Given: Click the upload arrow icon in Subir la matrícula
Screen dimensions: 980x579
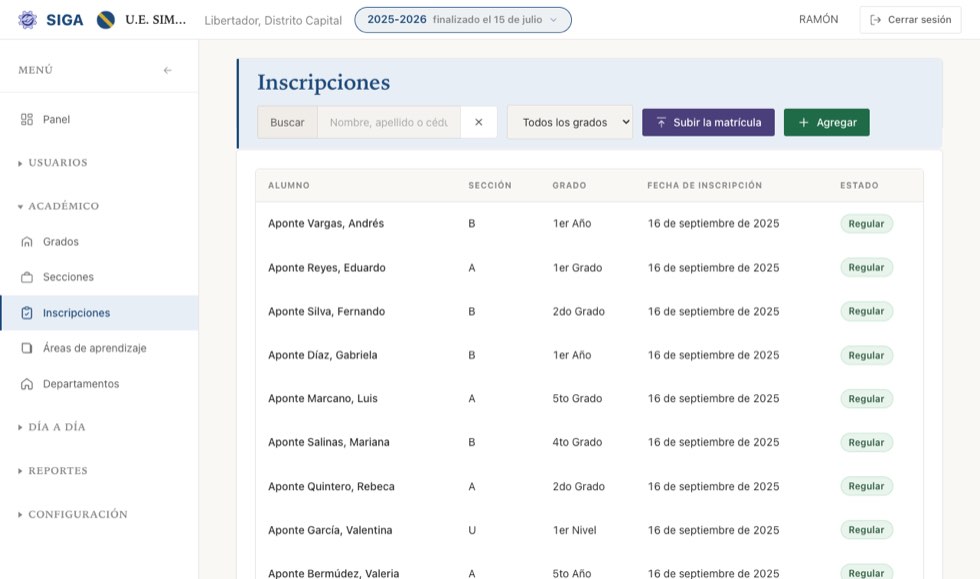Looking at the screenshot, I should point(661,123).
